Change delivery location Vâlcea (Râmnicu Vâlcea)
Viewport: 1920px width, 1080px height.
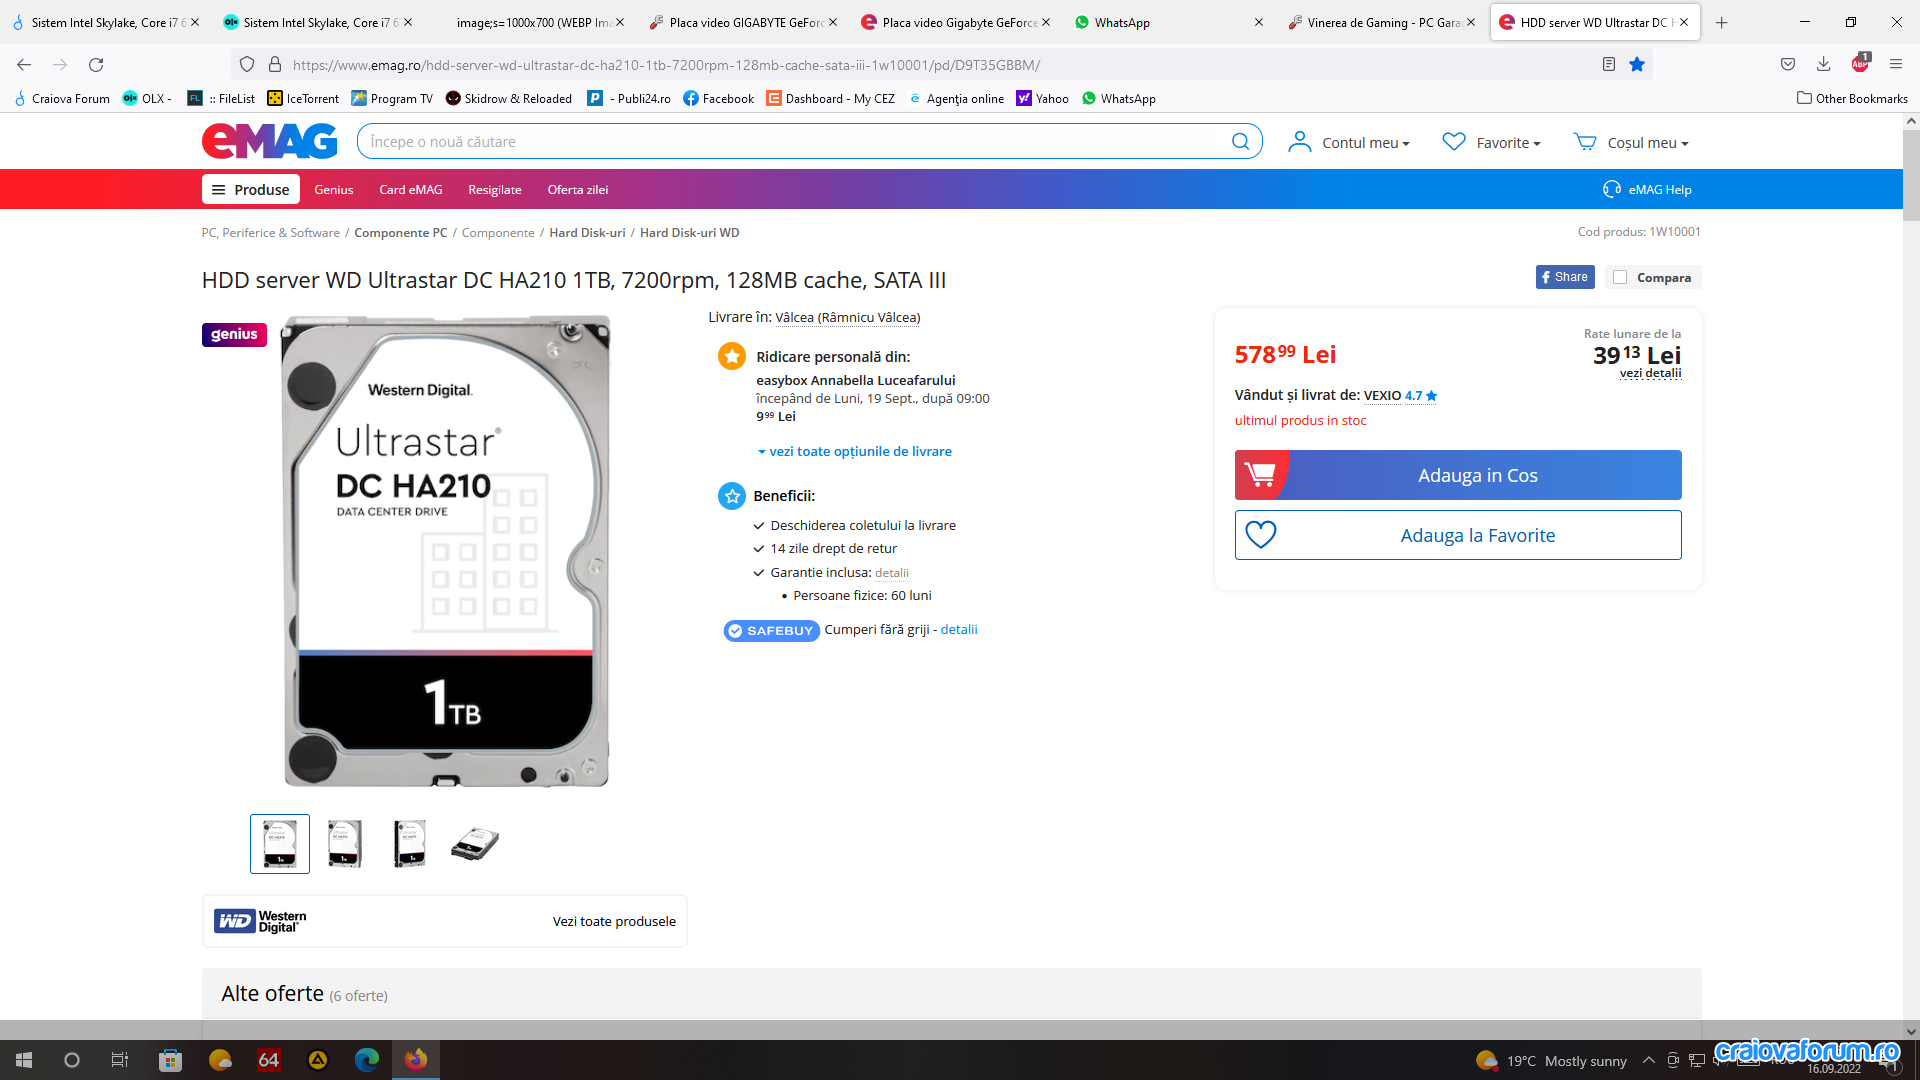[847, 318]
